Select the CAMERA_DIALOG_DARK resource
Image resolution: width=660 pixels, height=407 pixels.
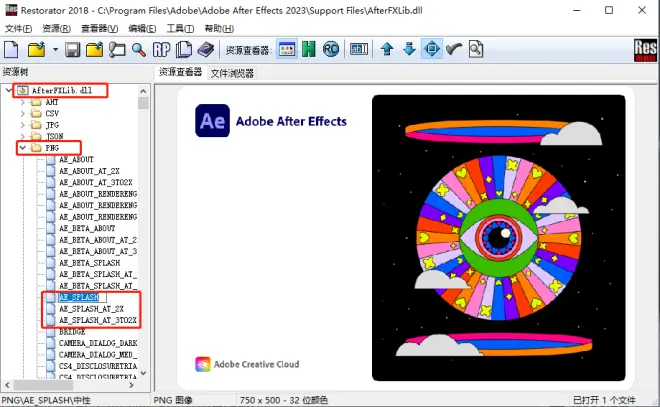98,343
